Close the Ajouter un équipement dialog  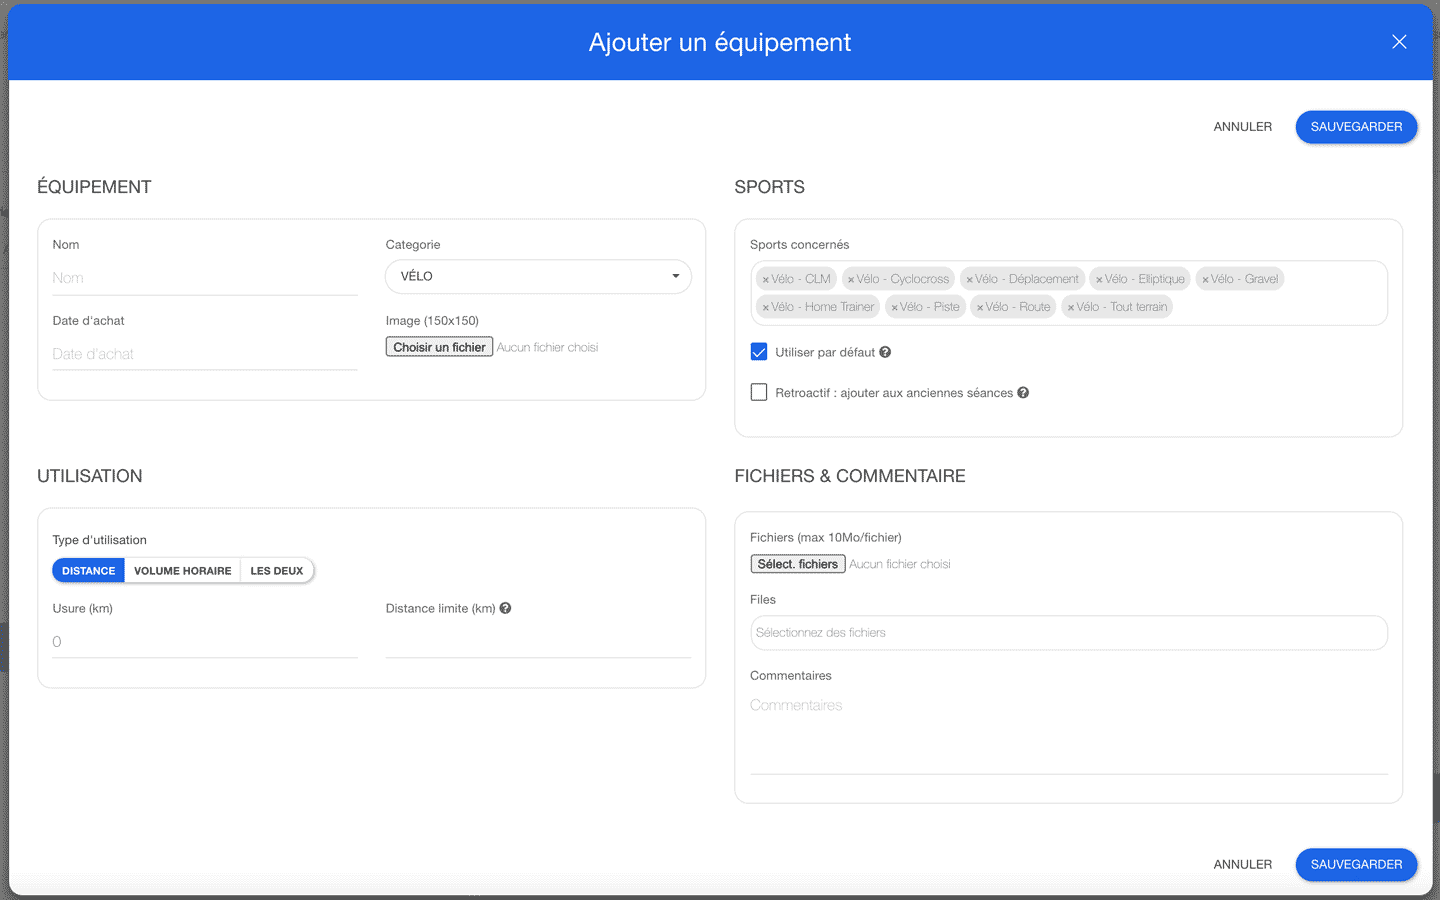tap(1399, 42)
